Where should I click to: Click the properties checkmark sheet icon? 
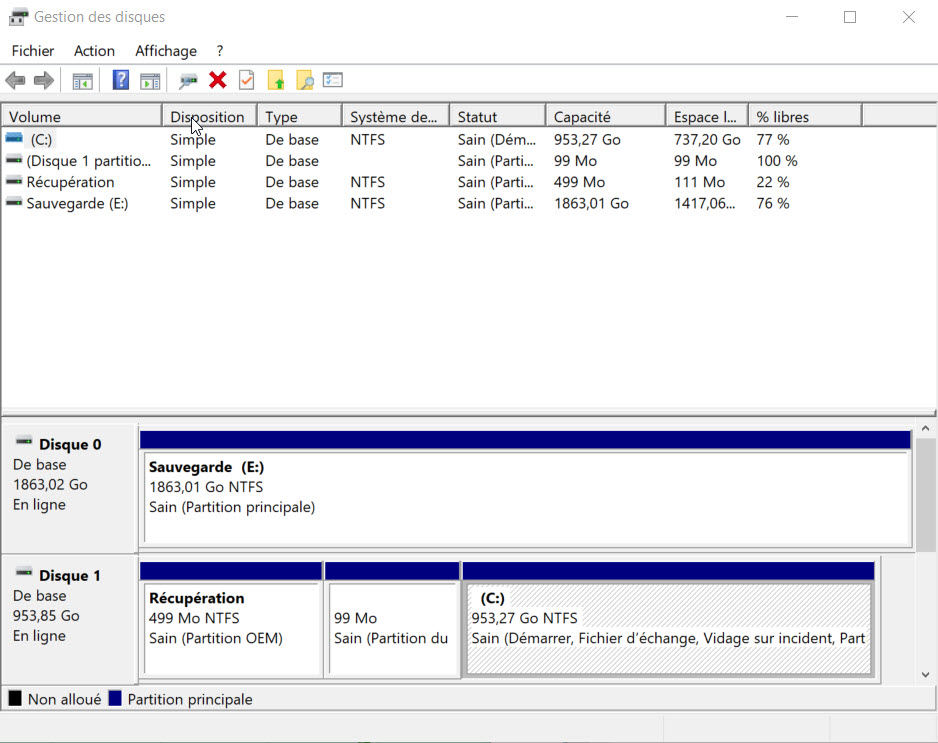point(246,81)
